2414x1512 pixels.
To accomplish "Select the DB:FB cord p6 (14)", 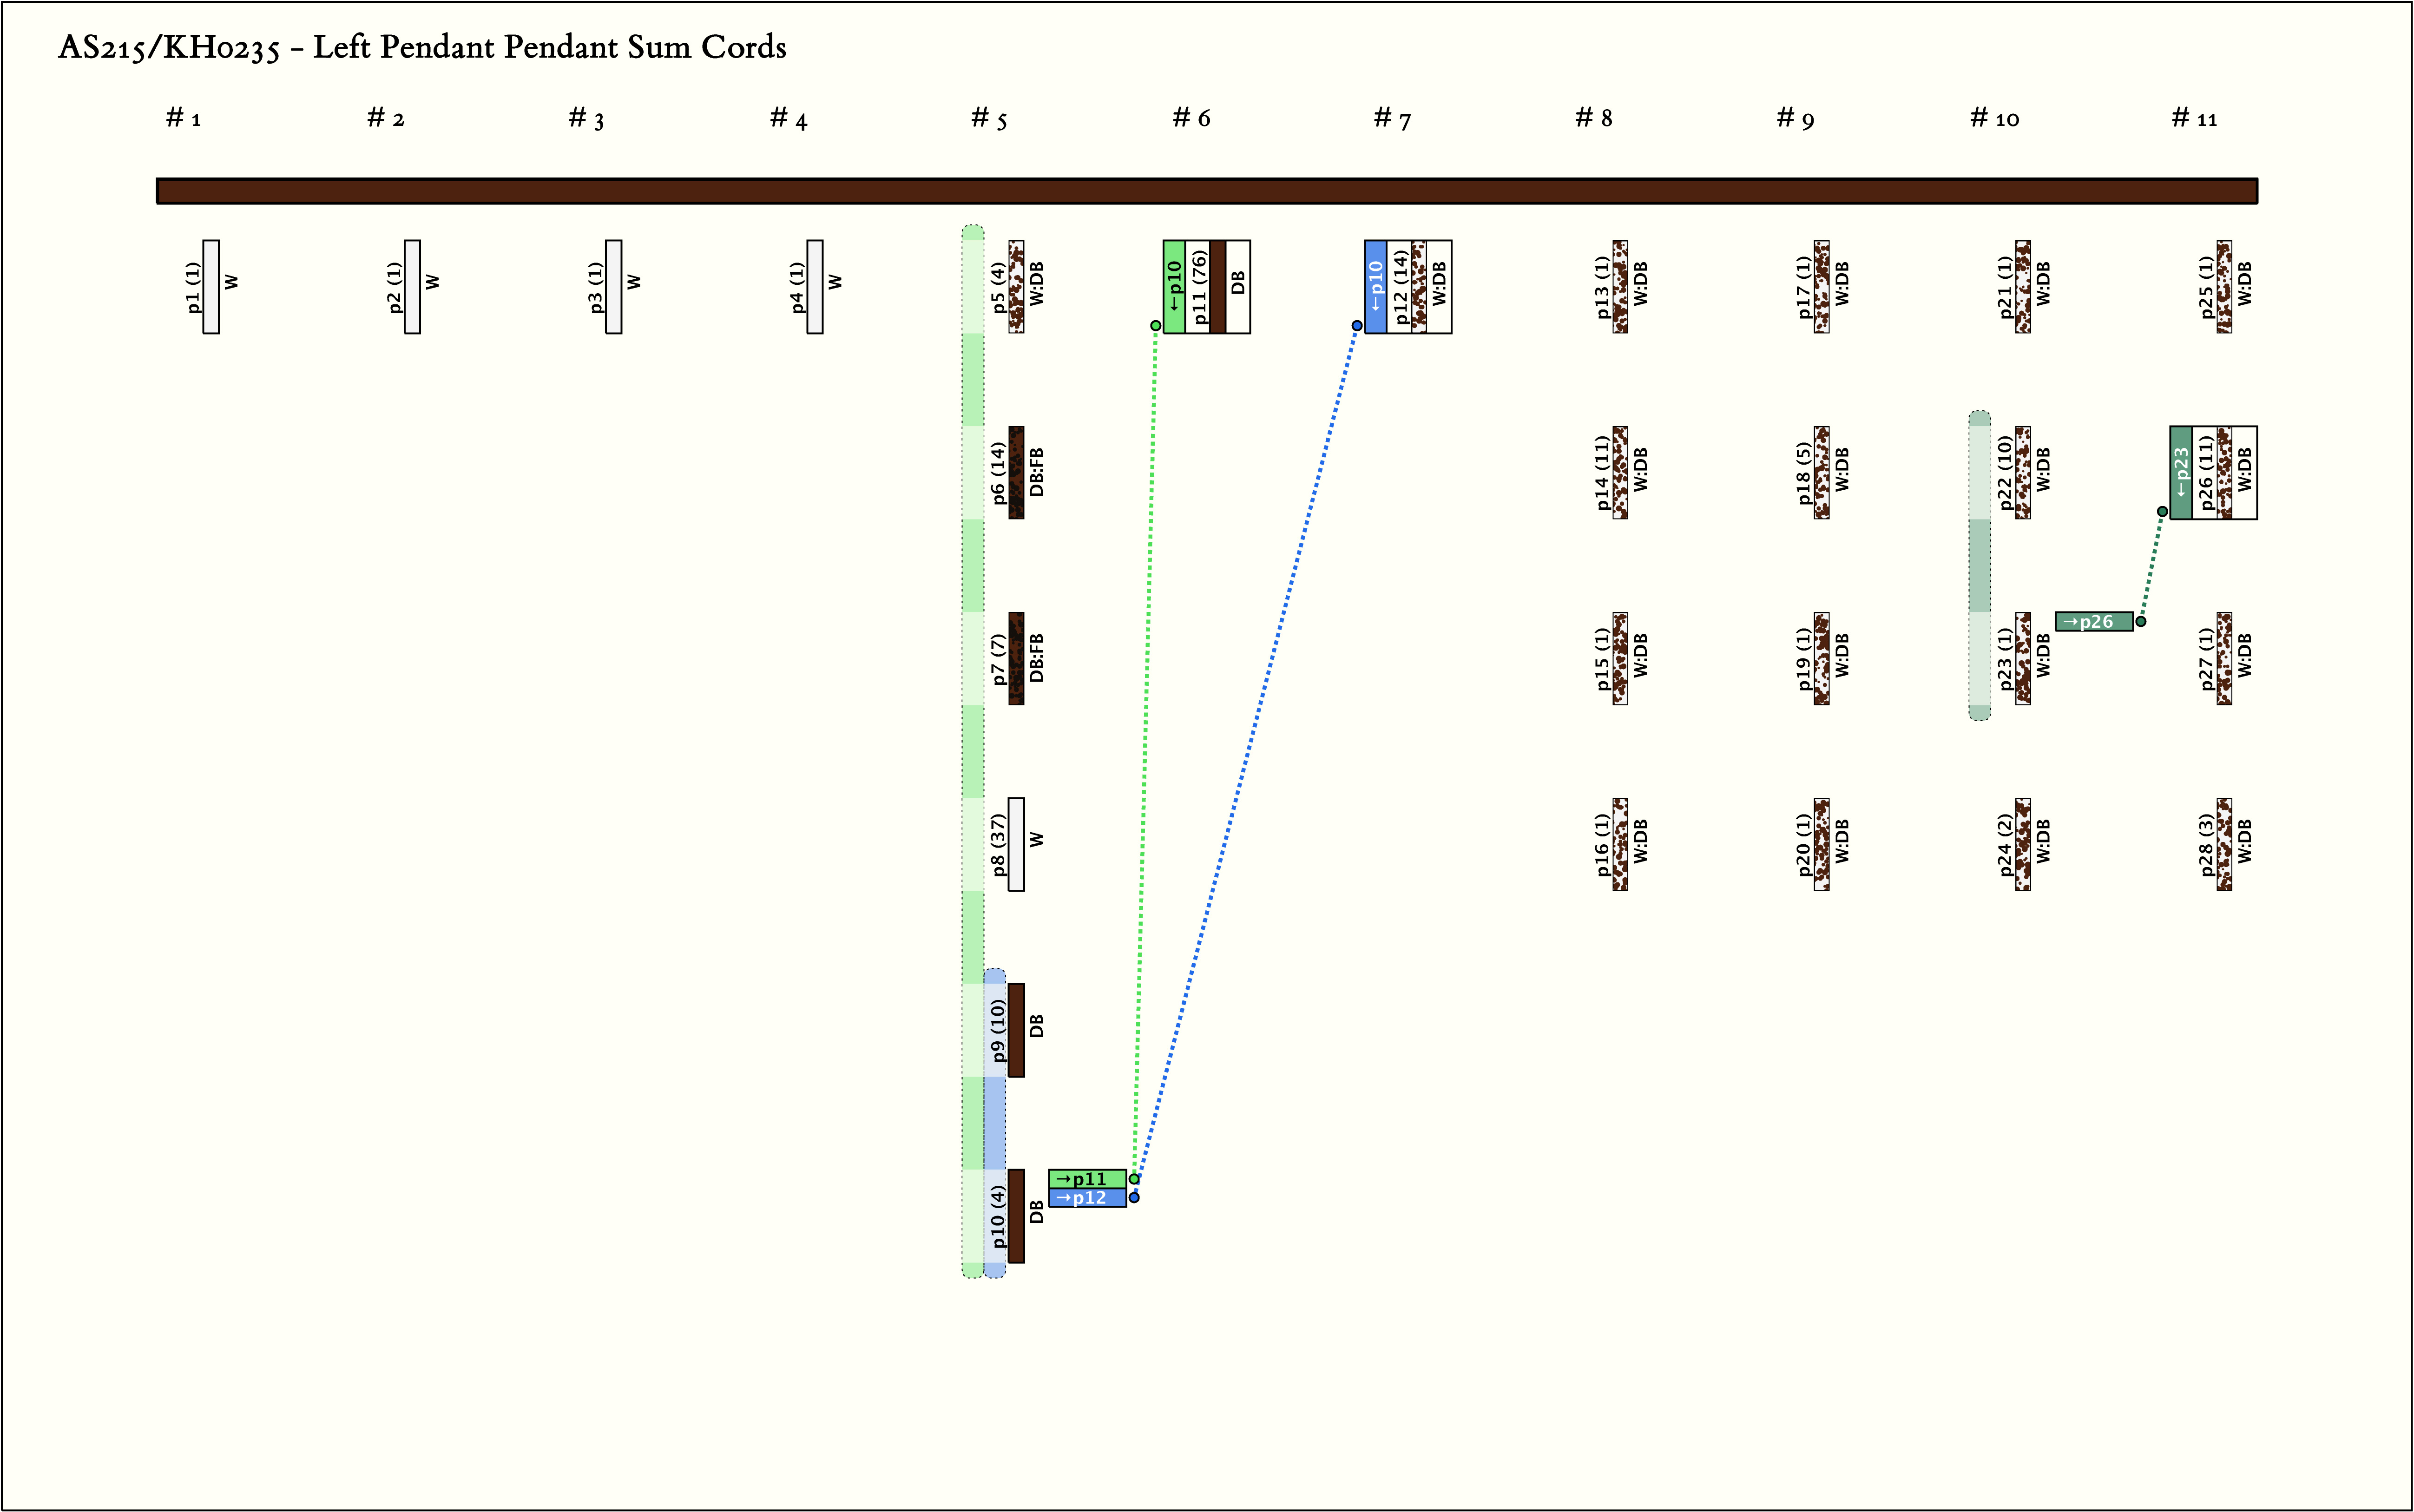I will click(x=1016, y=472).
